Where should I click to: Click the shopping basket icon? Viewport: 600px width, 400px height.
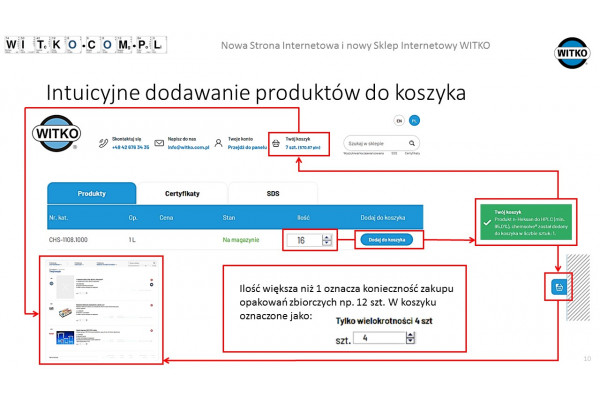click(276, 143)
